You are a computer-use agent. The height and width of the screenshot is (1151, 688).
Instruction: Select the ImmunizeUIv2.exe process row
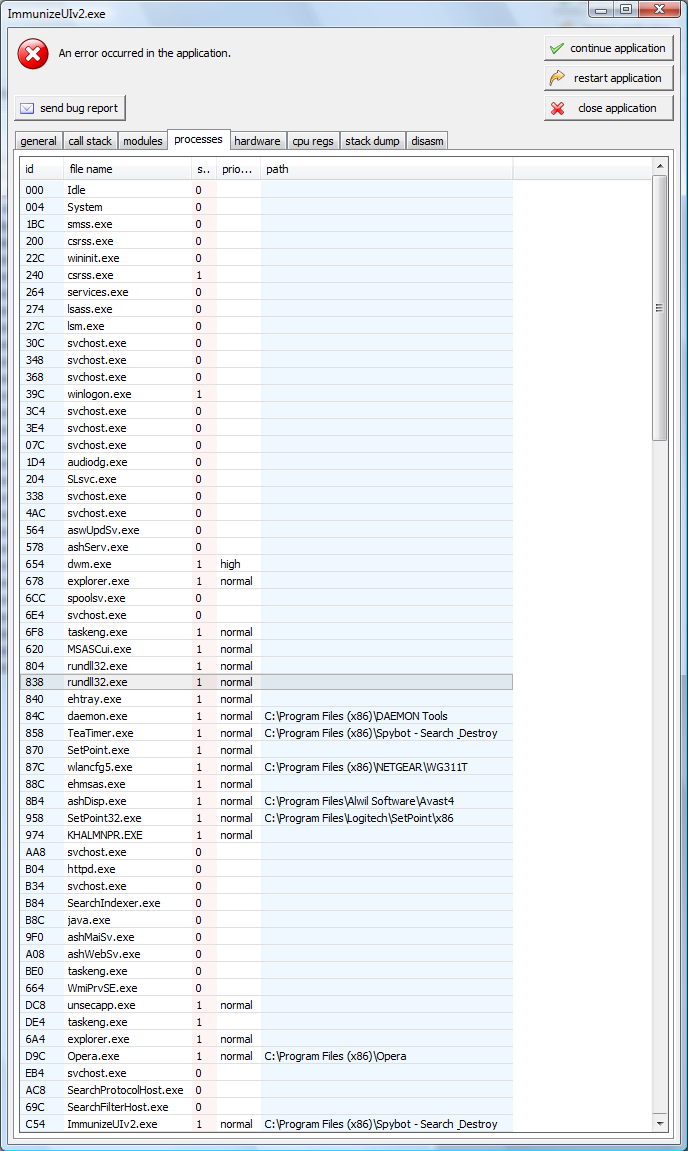tap(267, 1124)
